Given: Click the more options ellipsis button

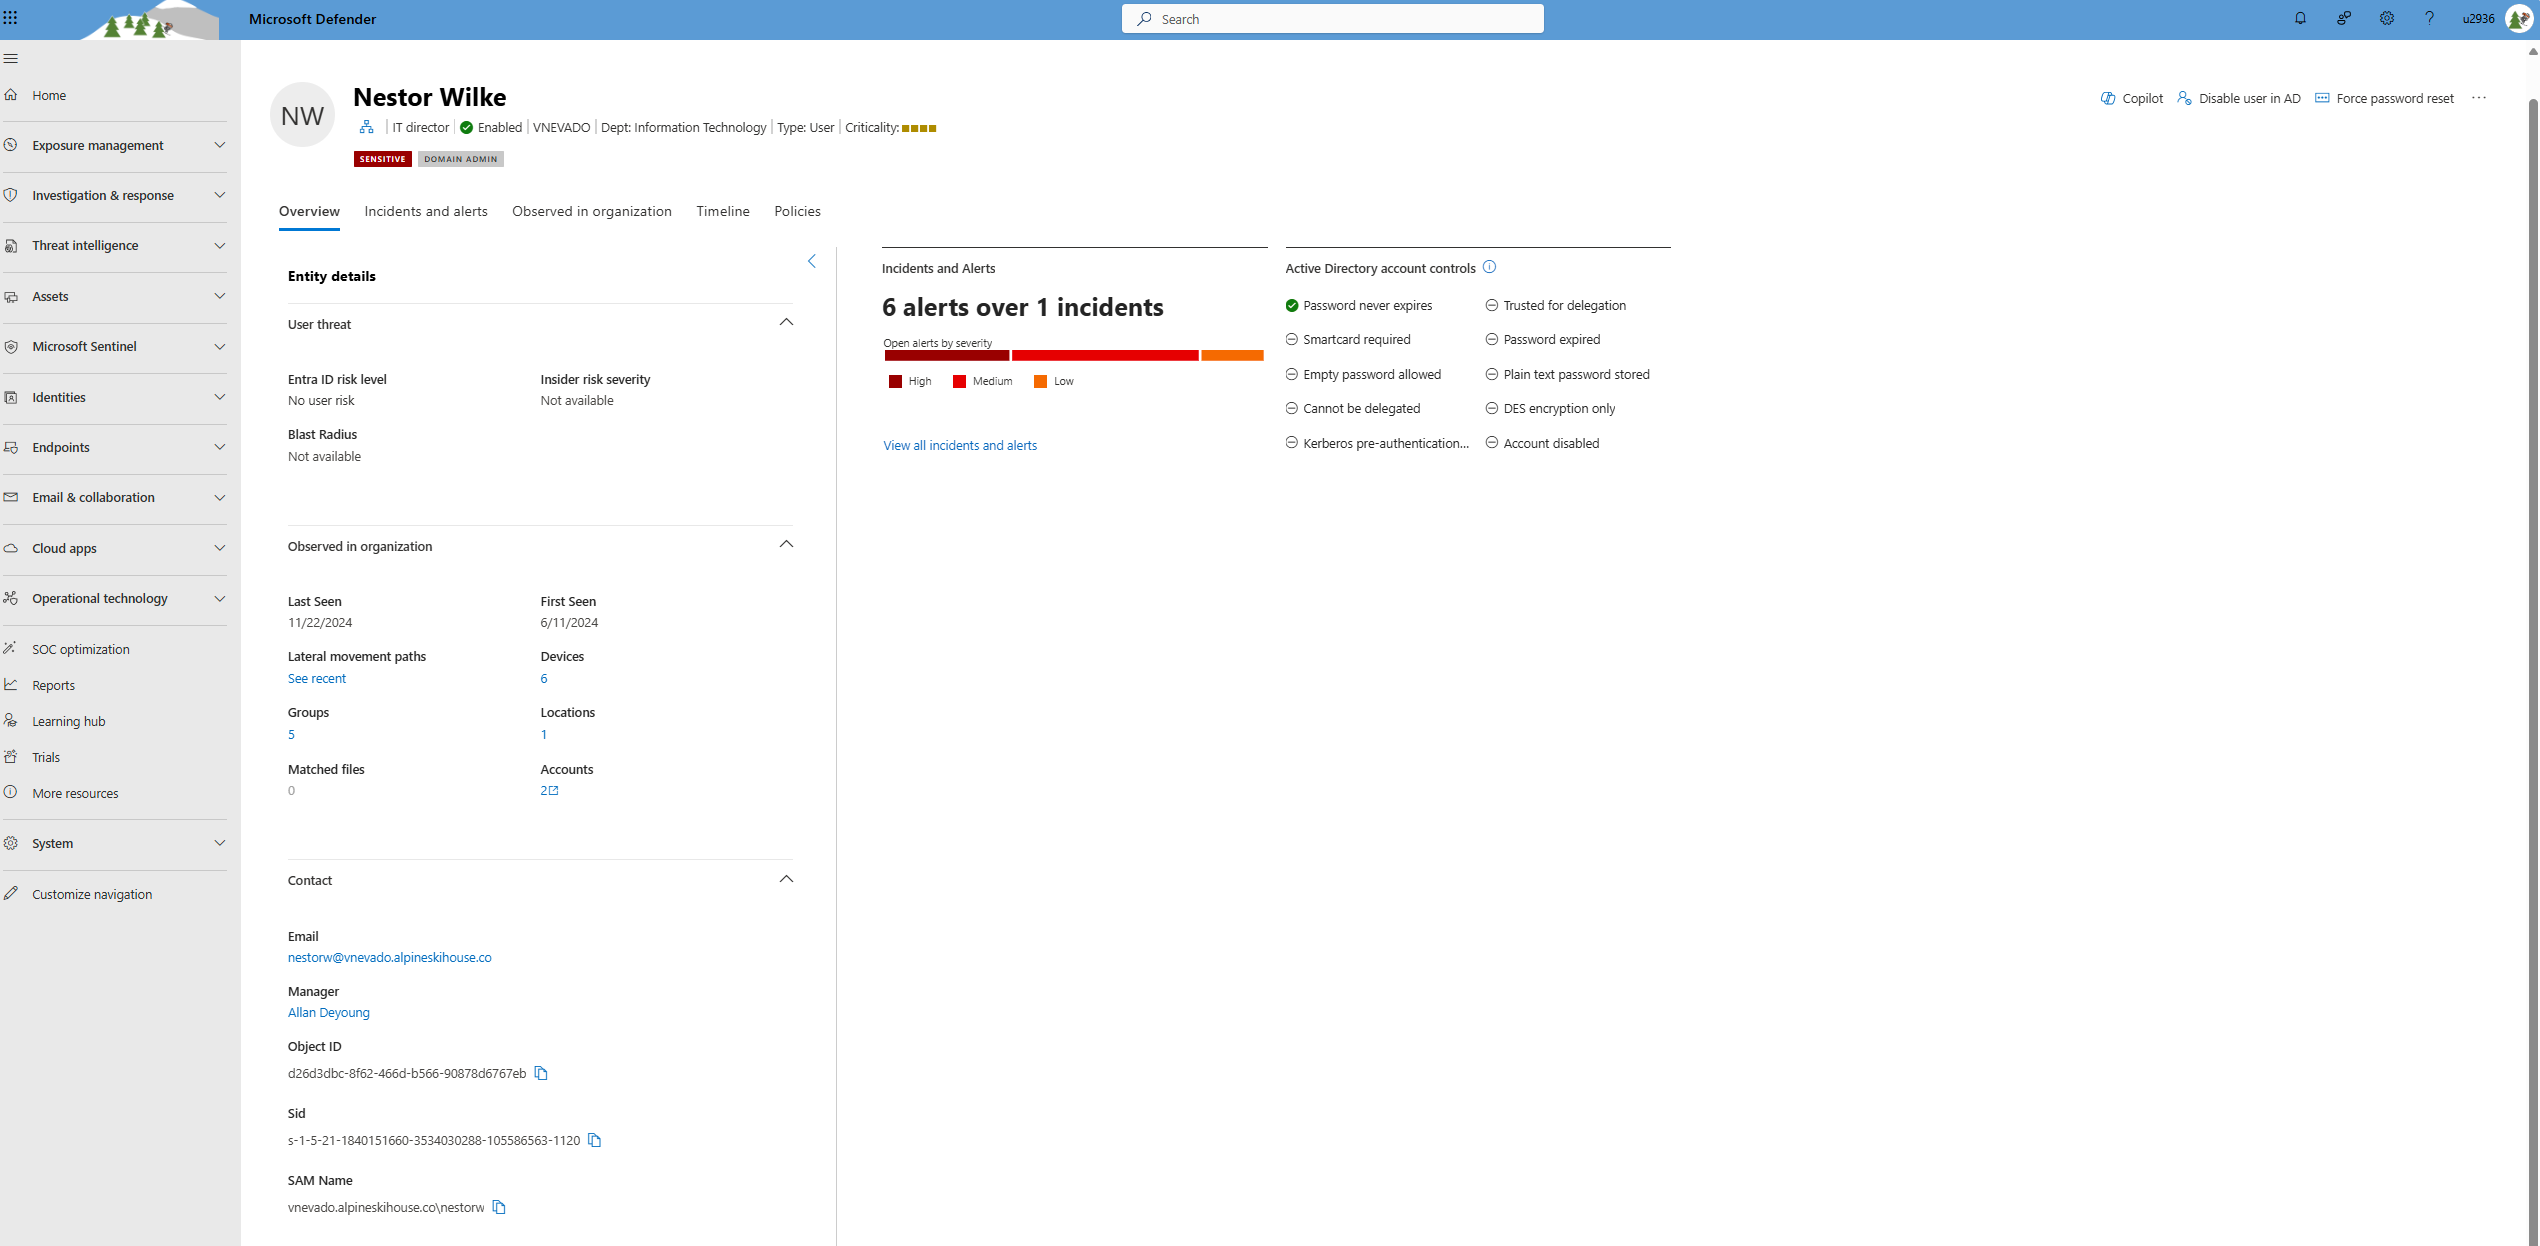Looking at the screenshot, I should [2480, 97].
